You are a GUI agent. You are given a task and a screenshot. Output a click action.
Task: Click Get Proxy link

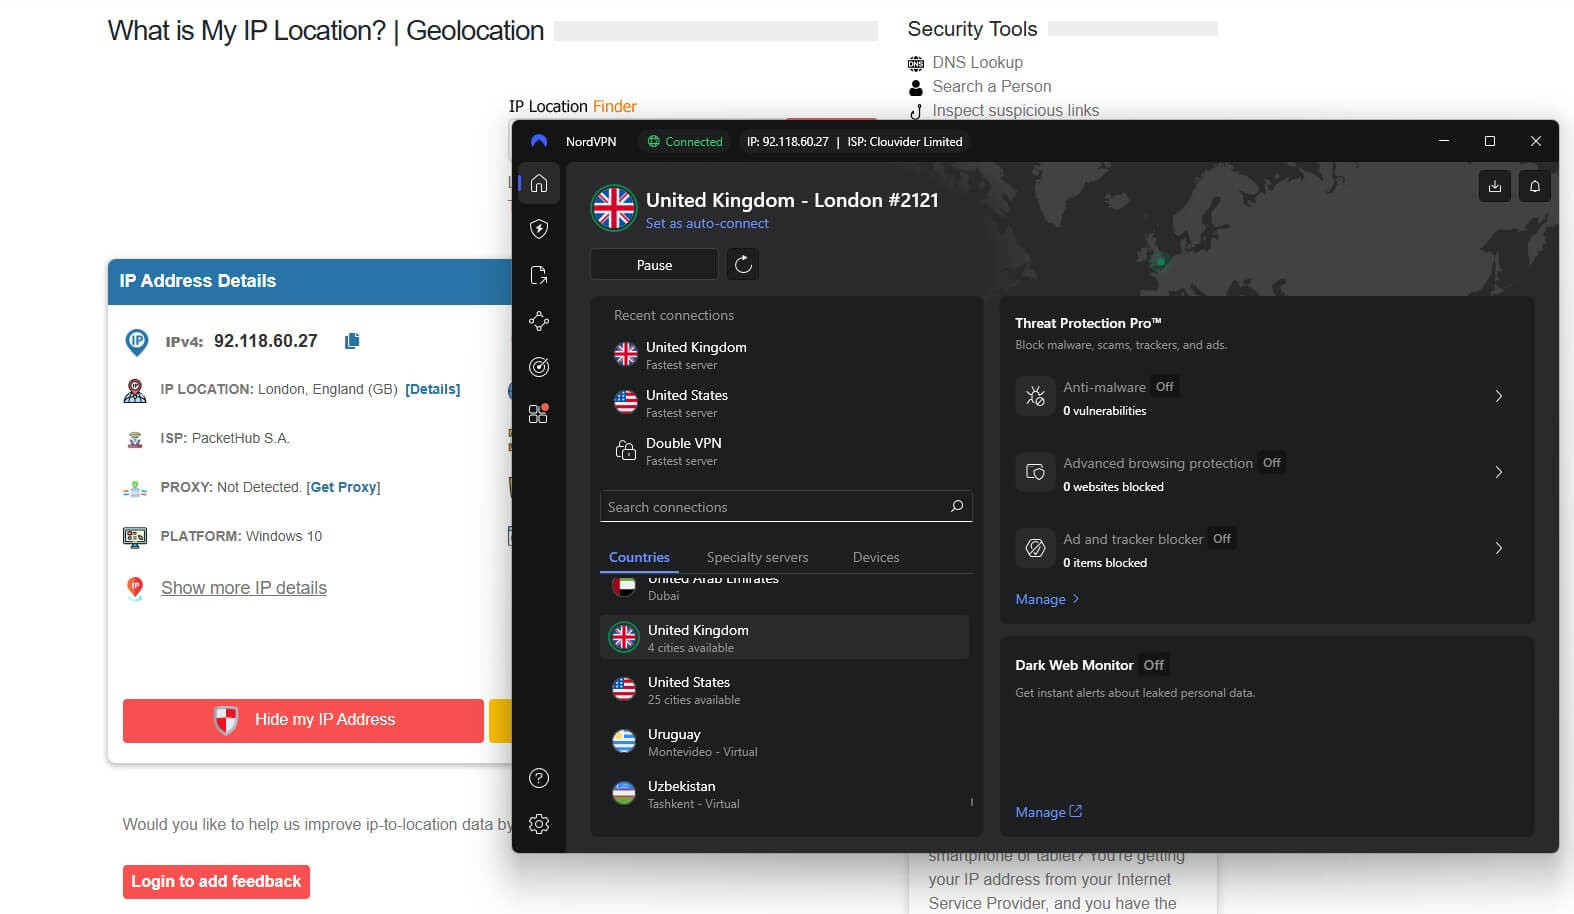[343, 487]
